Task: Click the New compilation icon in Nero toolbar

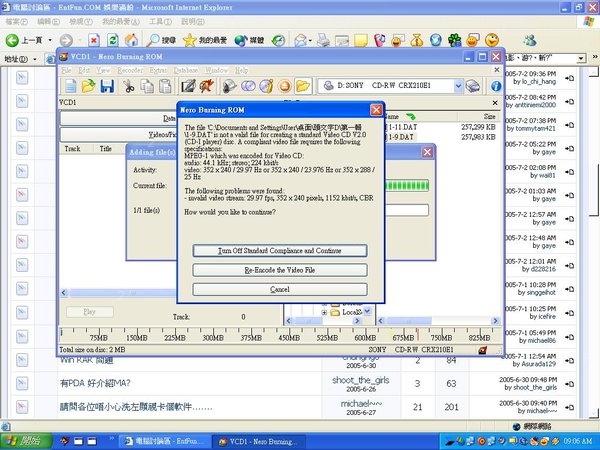Action: click(x=70, y=86)
